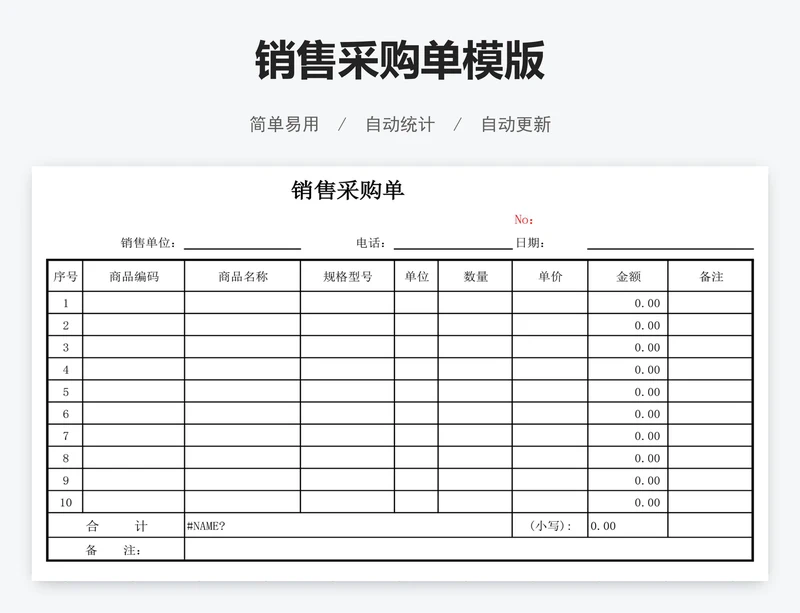Click the 自动更新 subtitle text
This screenshot has width=800, height=613.
pos(516,124)
